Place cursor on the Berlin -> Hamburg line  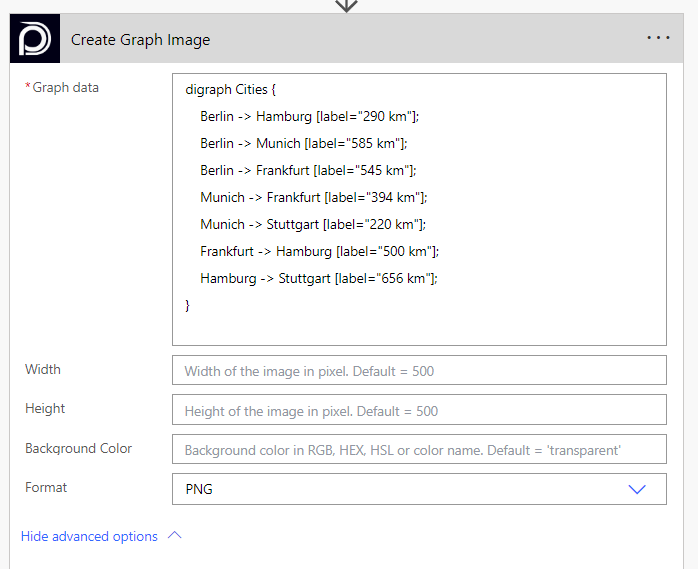pyautogui.click(x=309, y=116)
